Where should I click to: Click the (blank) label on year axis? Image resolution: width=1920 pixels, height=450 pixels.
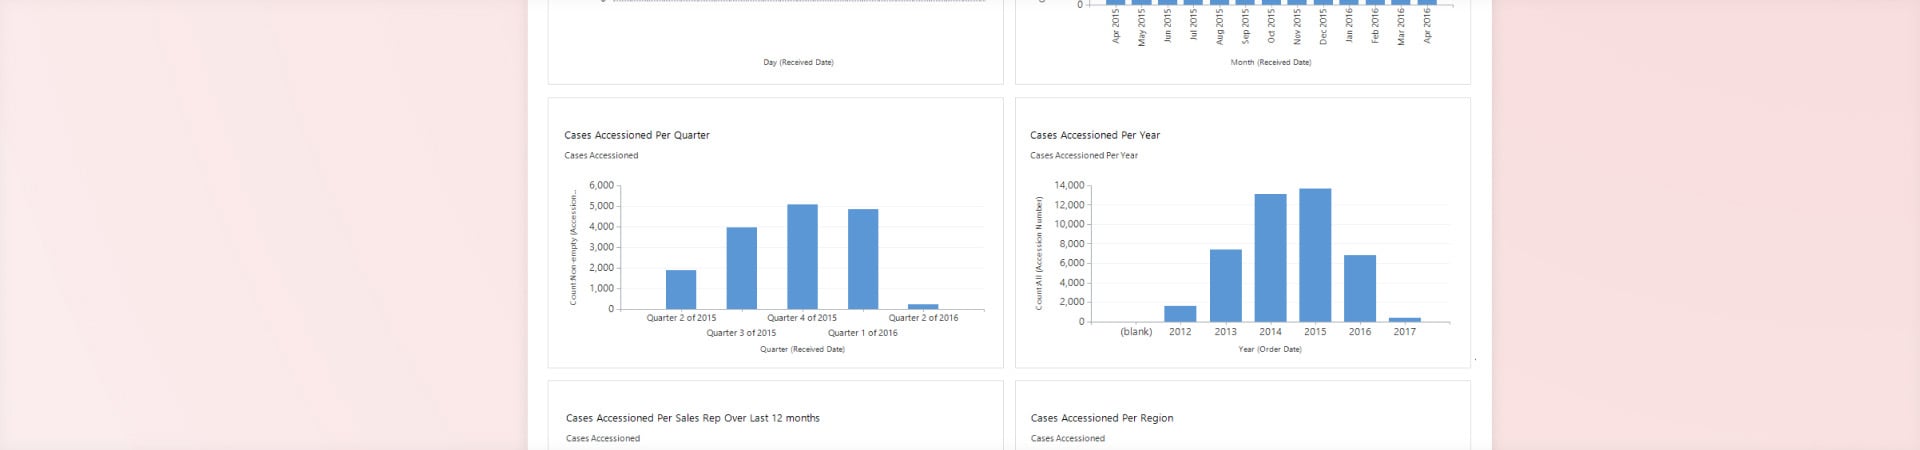point(1136,332)
